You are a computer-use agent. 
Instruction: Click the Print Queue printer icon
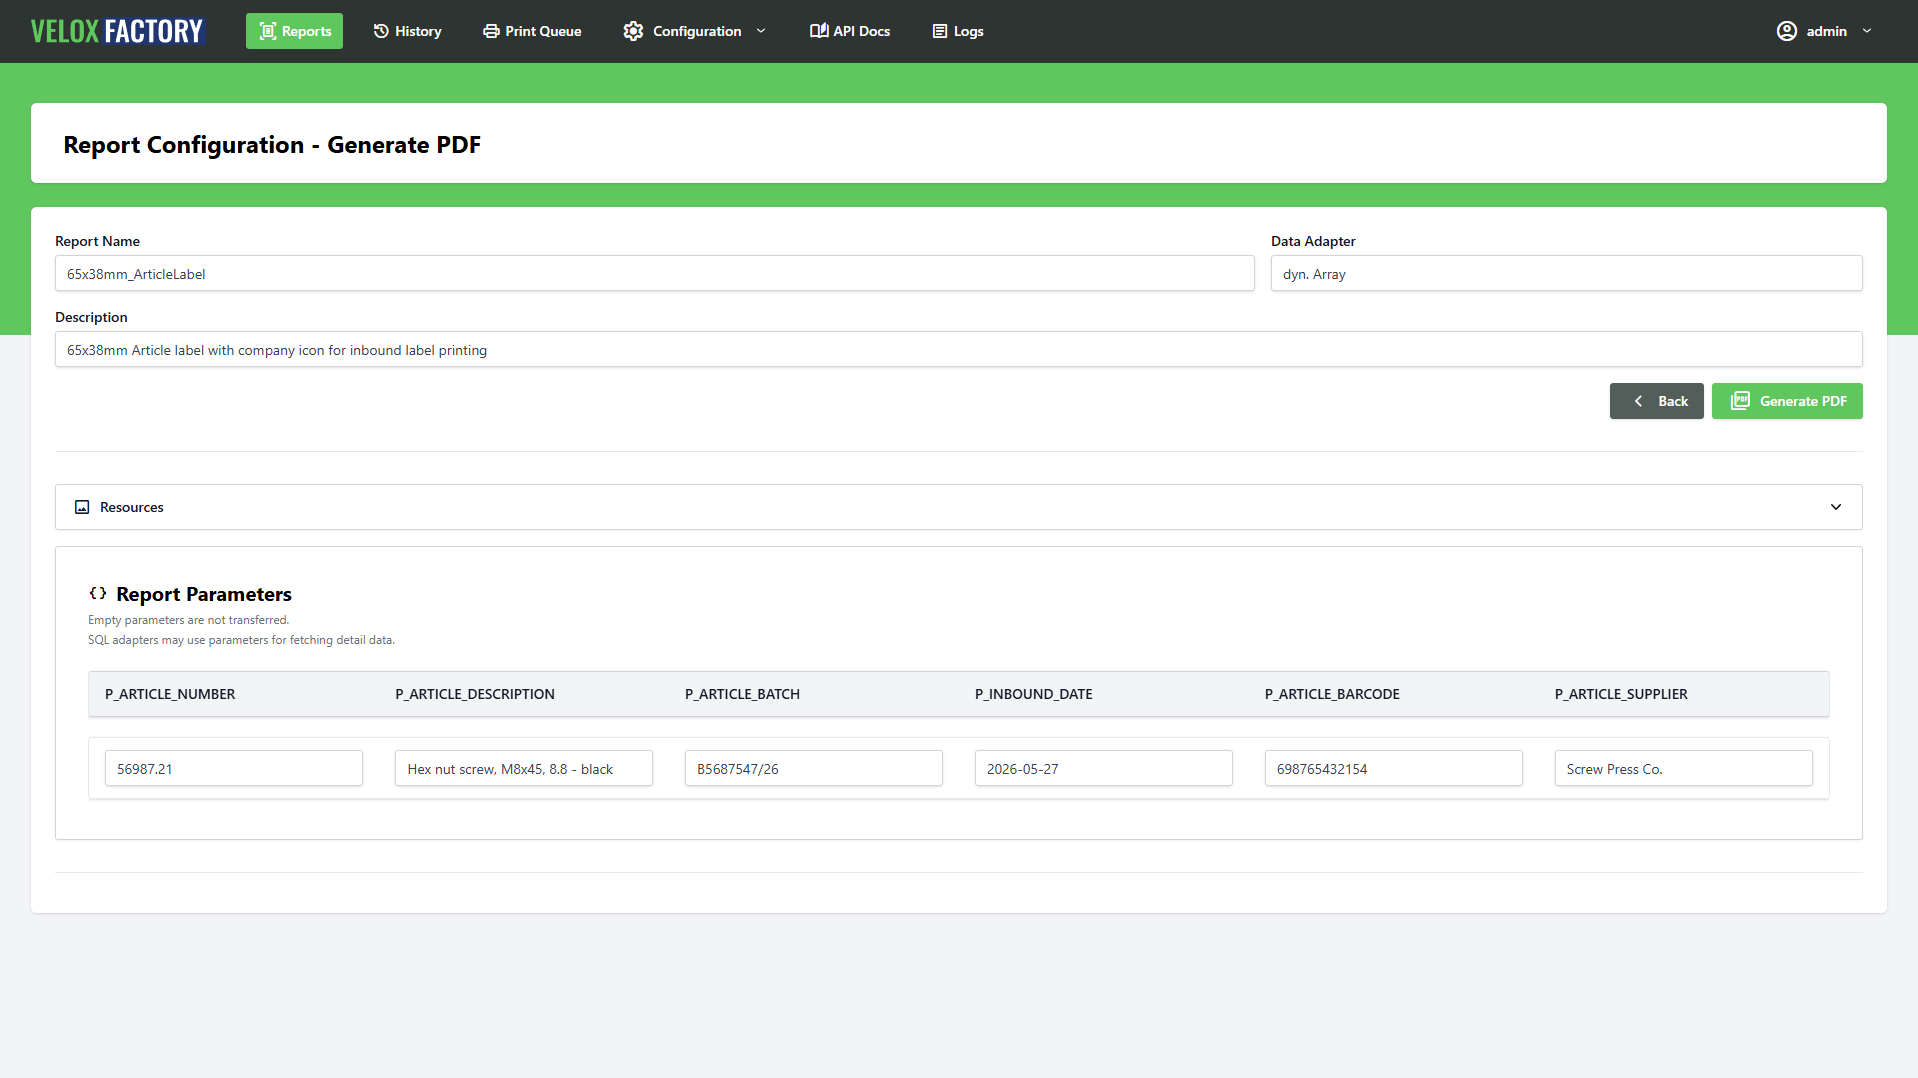tap(491, 31)
